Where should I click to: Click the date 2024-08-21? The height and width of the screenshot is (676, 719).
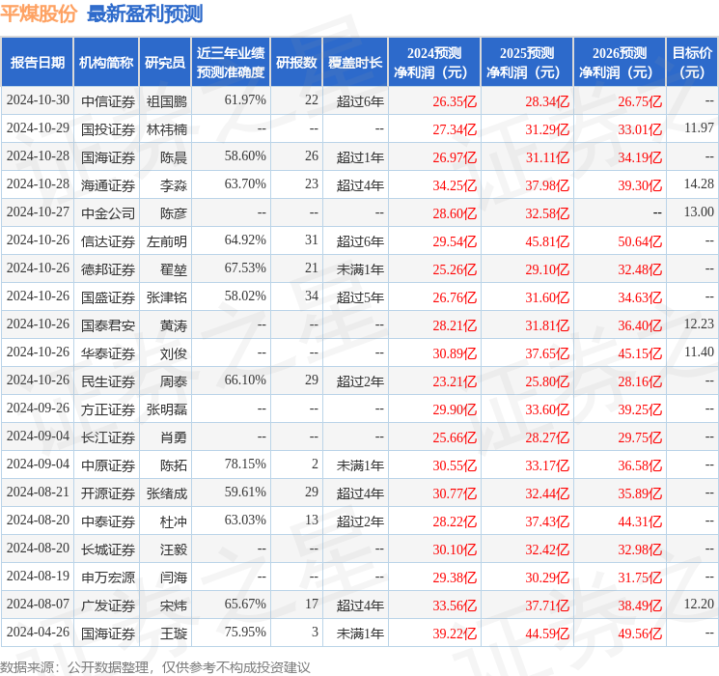tap(38, 492)
